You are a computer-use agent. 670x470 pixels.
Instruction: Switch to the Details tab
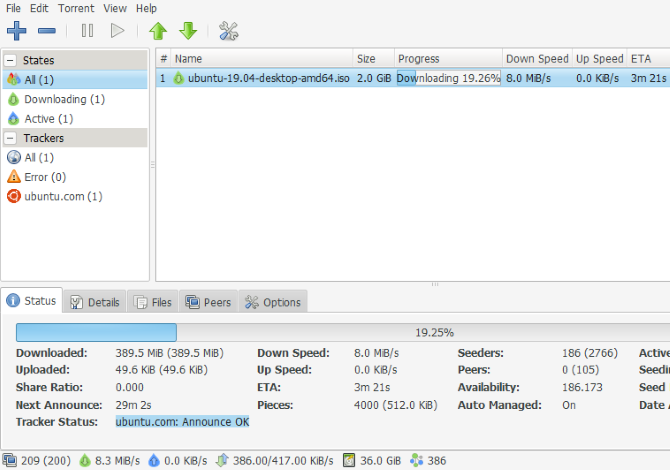[x=95, y=303]
